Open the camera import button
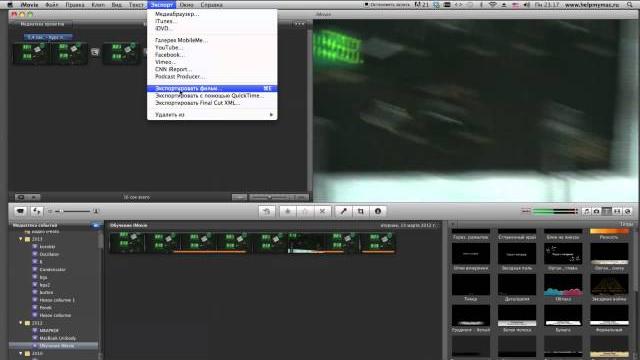Screen dimensions: 640x360 pyautogui.click(x=20, y=211)
